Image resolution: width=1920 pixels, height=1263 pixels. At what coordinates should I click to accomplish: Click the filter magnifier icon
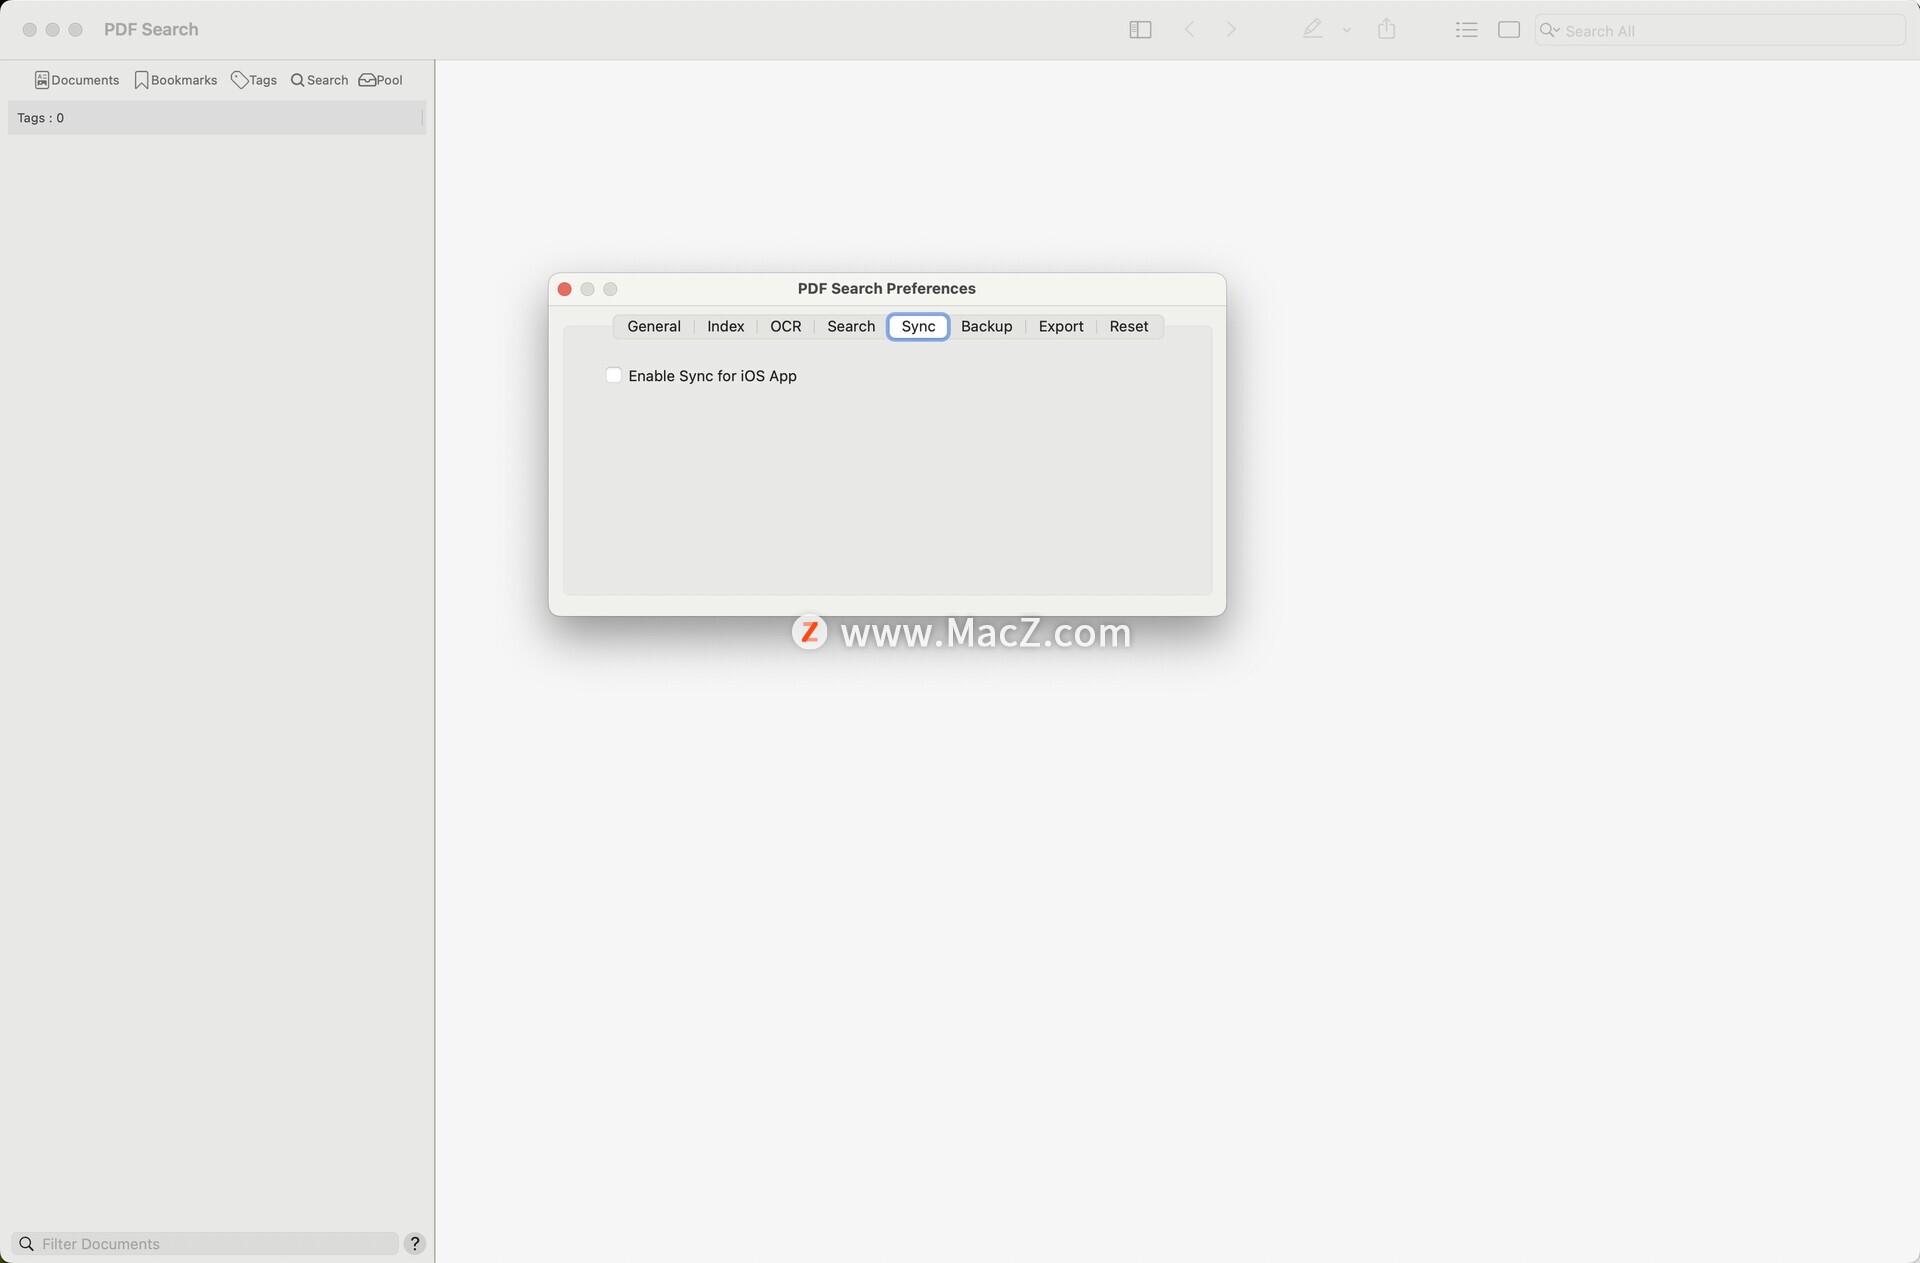pyautogui.click(x=27, y=1243)
